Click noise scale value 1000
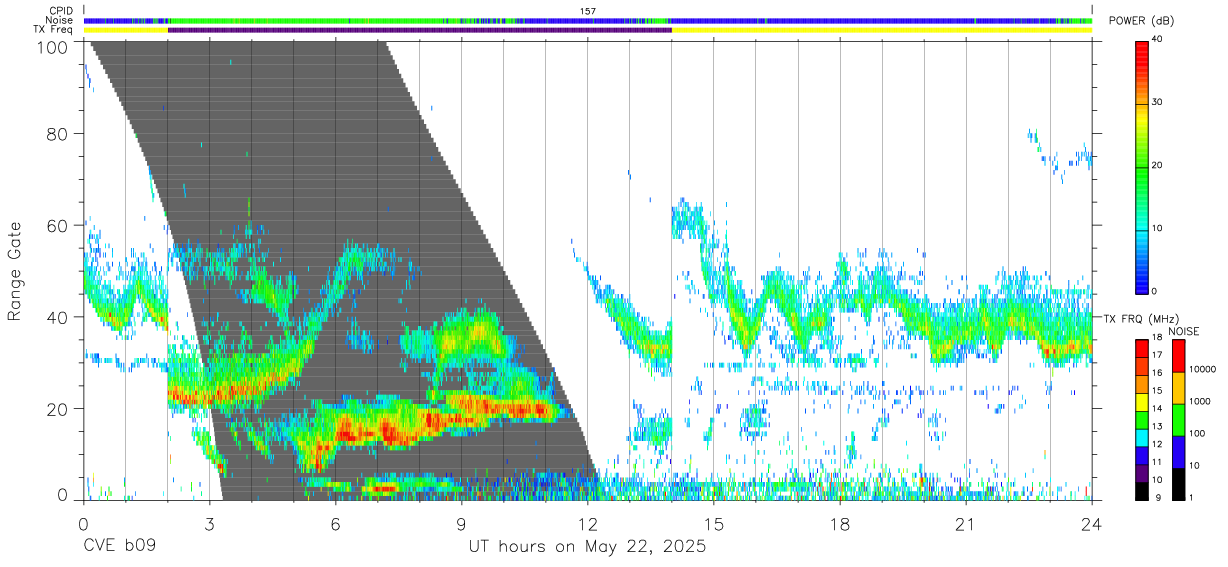This screenshot has width=1228, height=567. [x=1198, y=401]
